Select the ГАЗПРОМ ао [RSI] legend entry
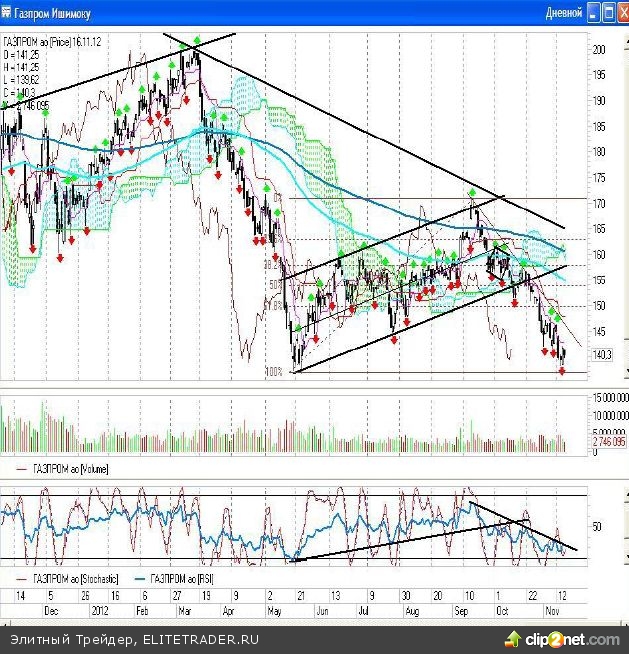 [x=180, y=578]
